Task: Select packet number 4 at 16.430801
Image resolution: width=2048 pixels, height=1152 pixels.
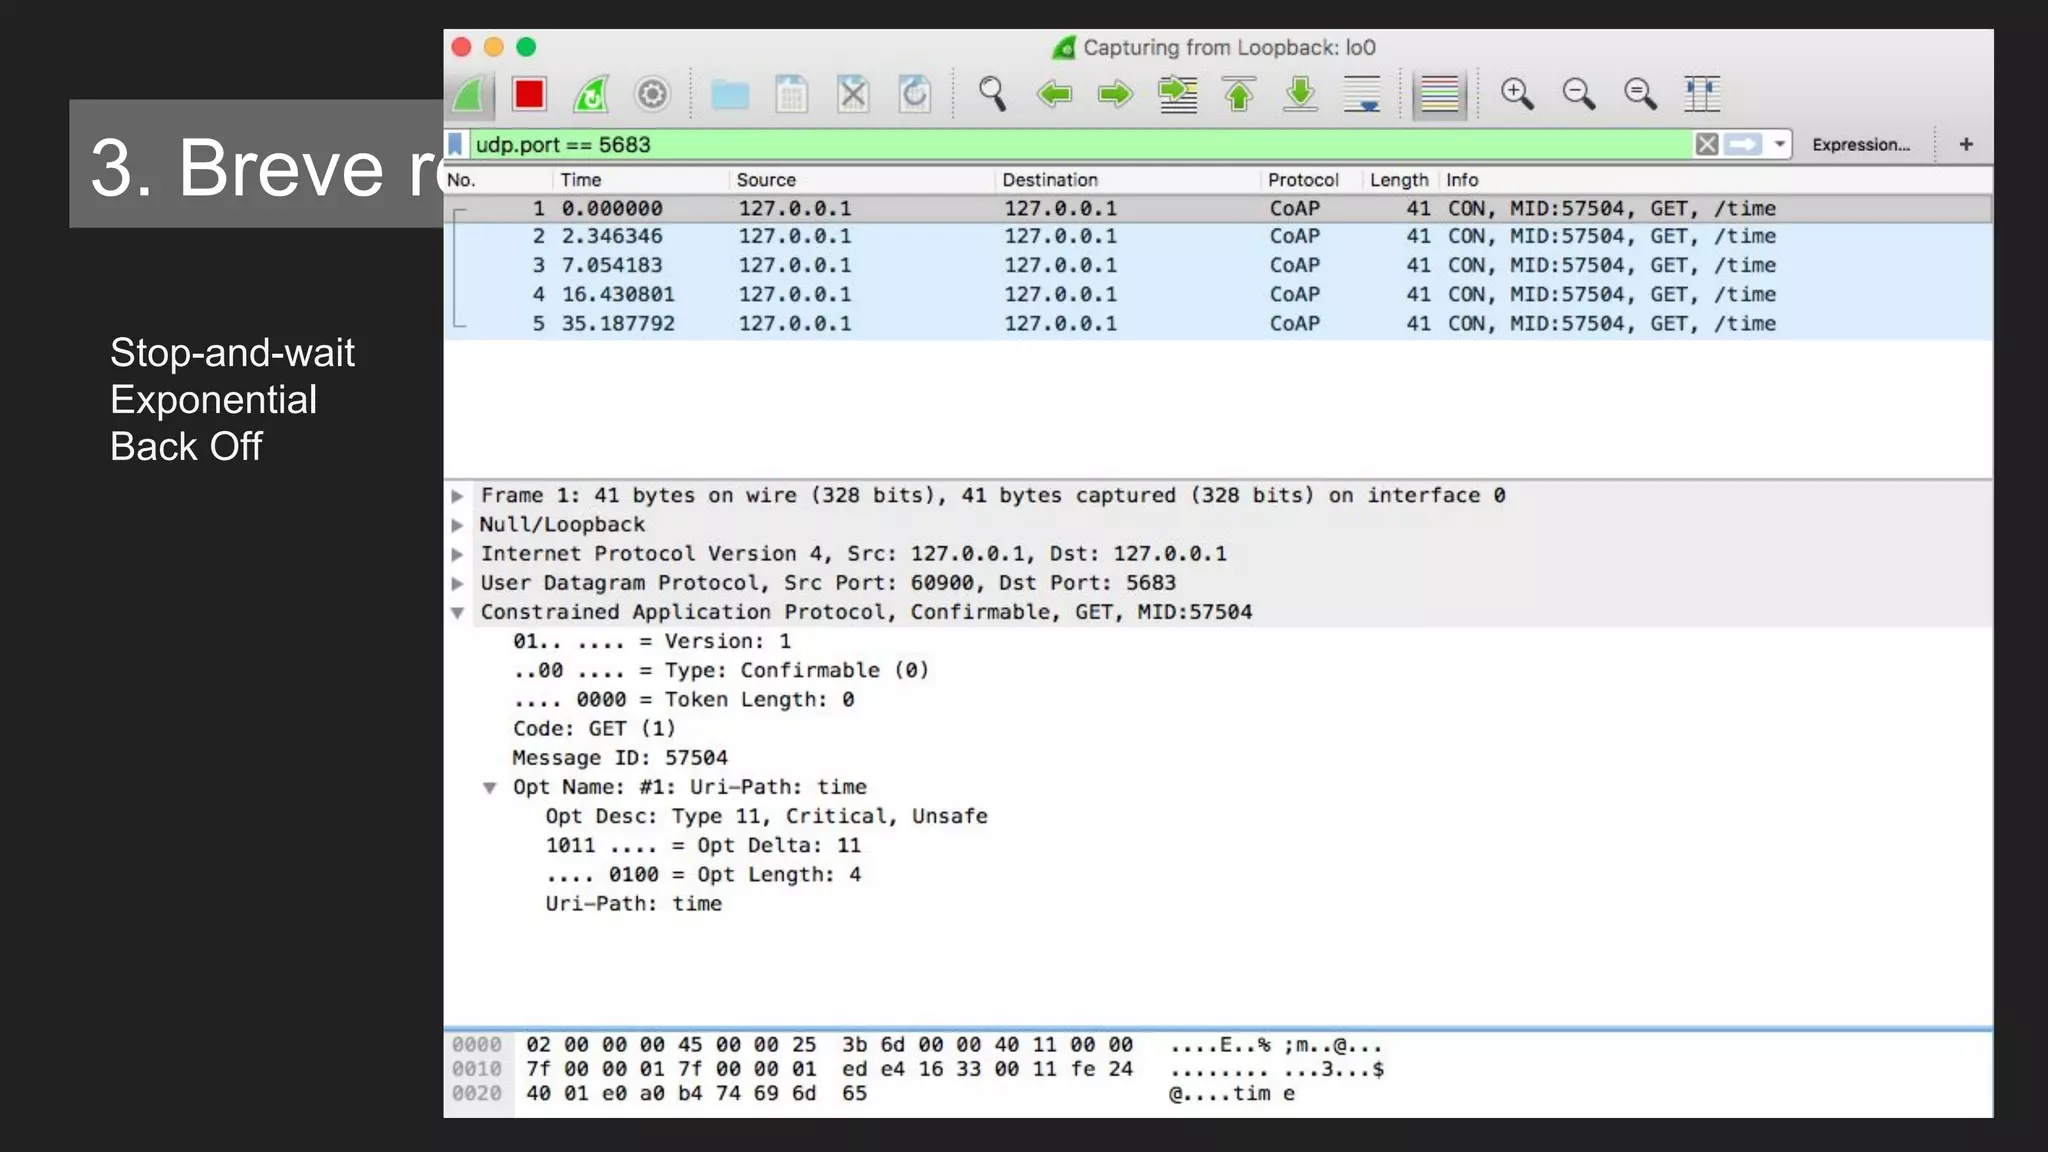Action: point(617,294)
